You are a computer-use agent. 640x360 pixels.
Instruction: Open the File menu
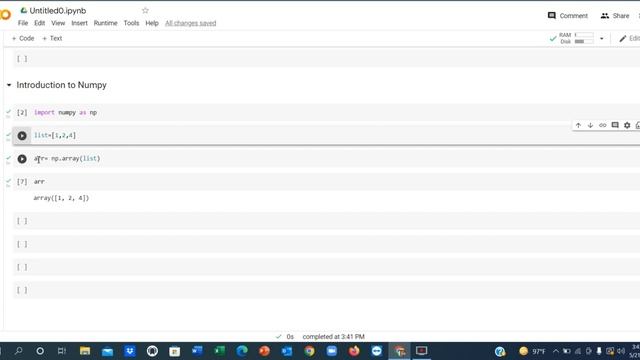tap(23, 23)
